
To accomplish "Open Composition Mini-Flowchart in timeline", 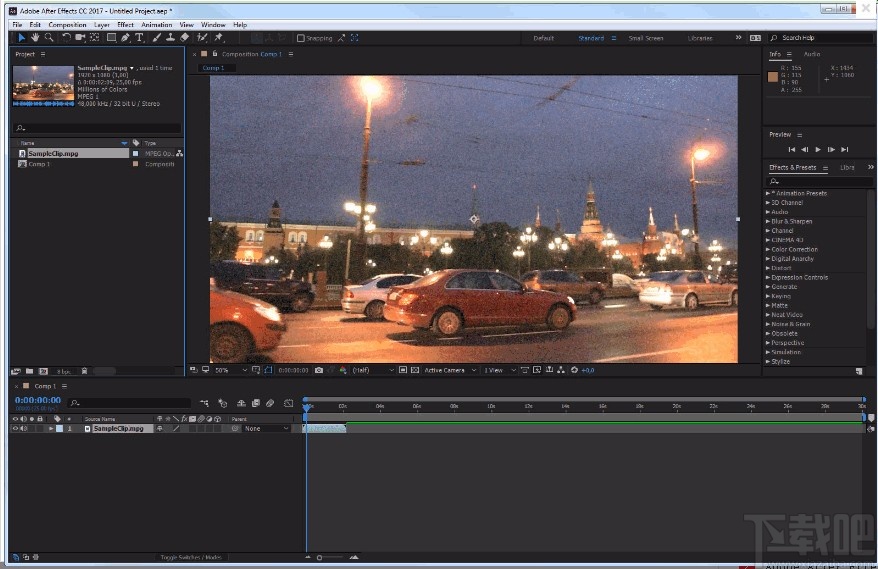I will click(204, 403).
